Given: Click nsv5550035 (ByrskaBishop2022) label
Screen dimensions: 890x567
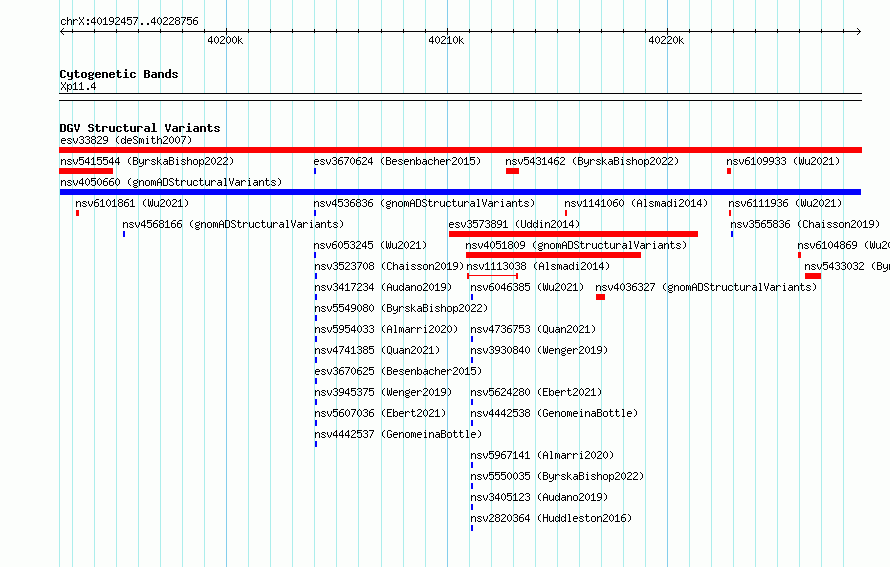Looking at the screenshot, I should [557, 476].
